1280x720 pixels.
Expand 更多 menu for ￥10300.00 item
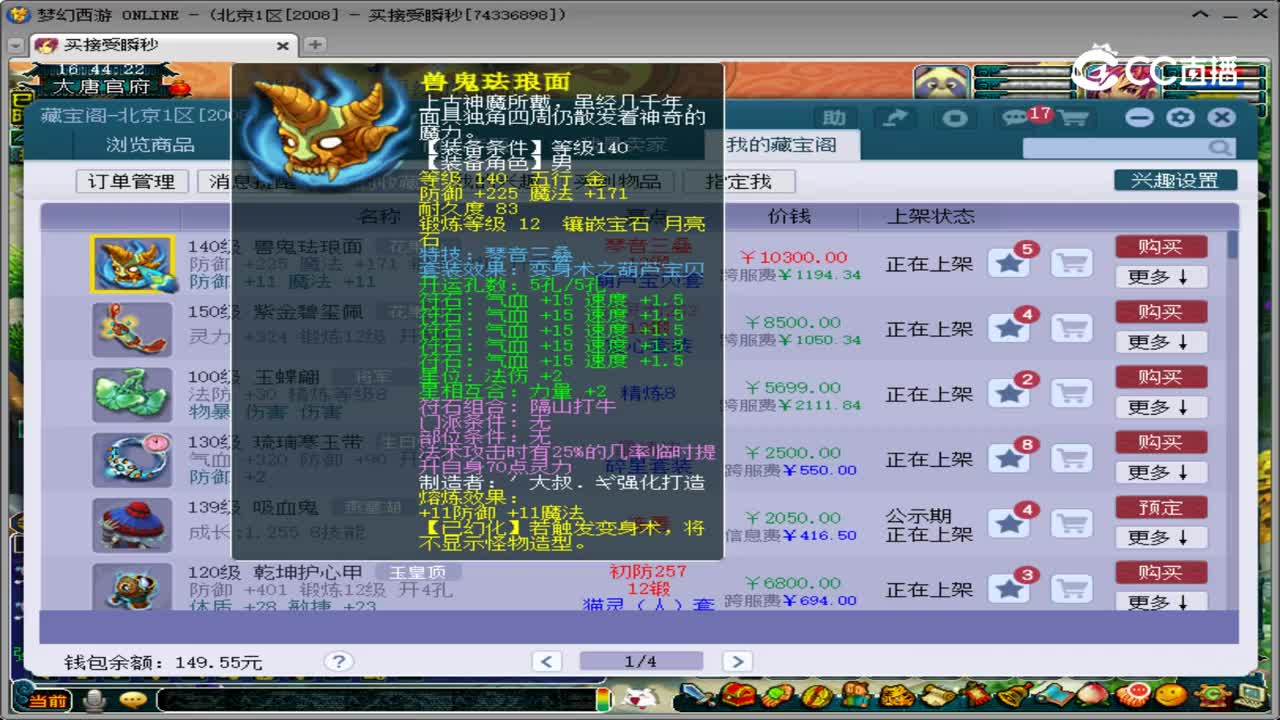(1161, 277)
